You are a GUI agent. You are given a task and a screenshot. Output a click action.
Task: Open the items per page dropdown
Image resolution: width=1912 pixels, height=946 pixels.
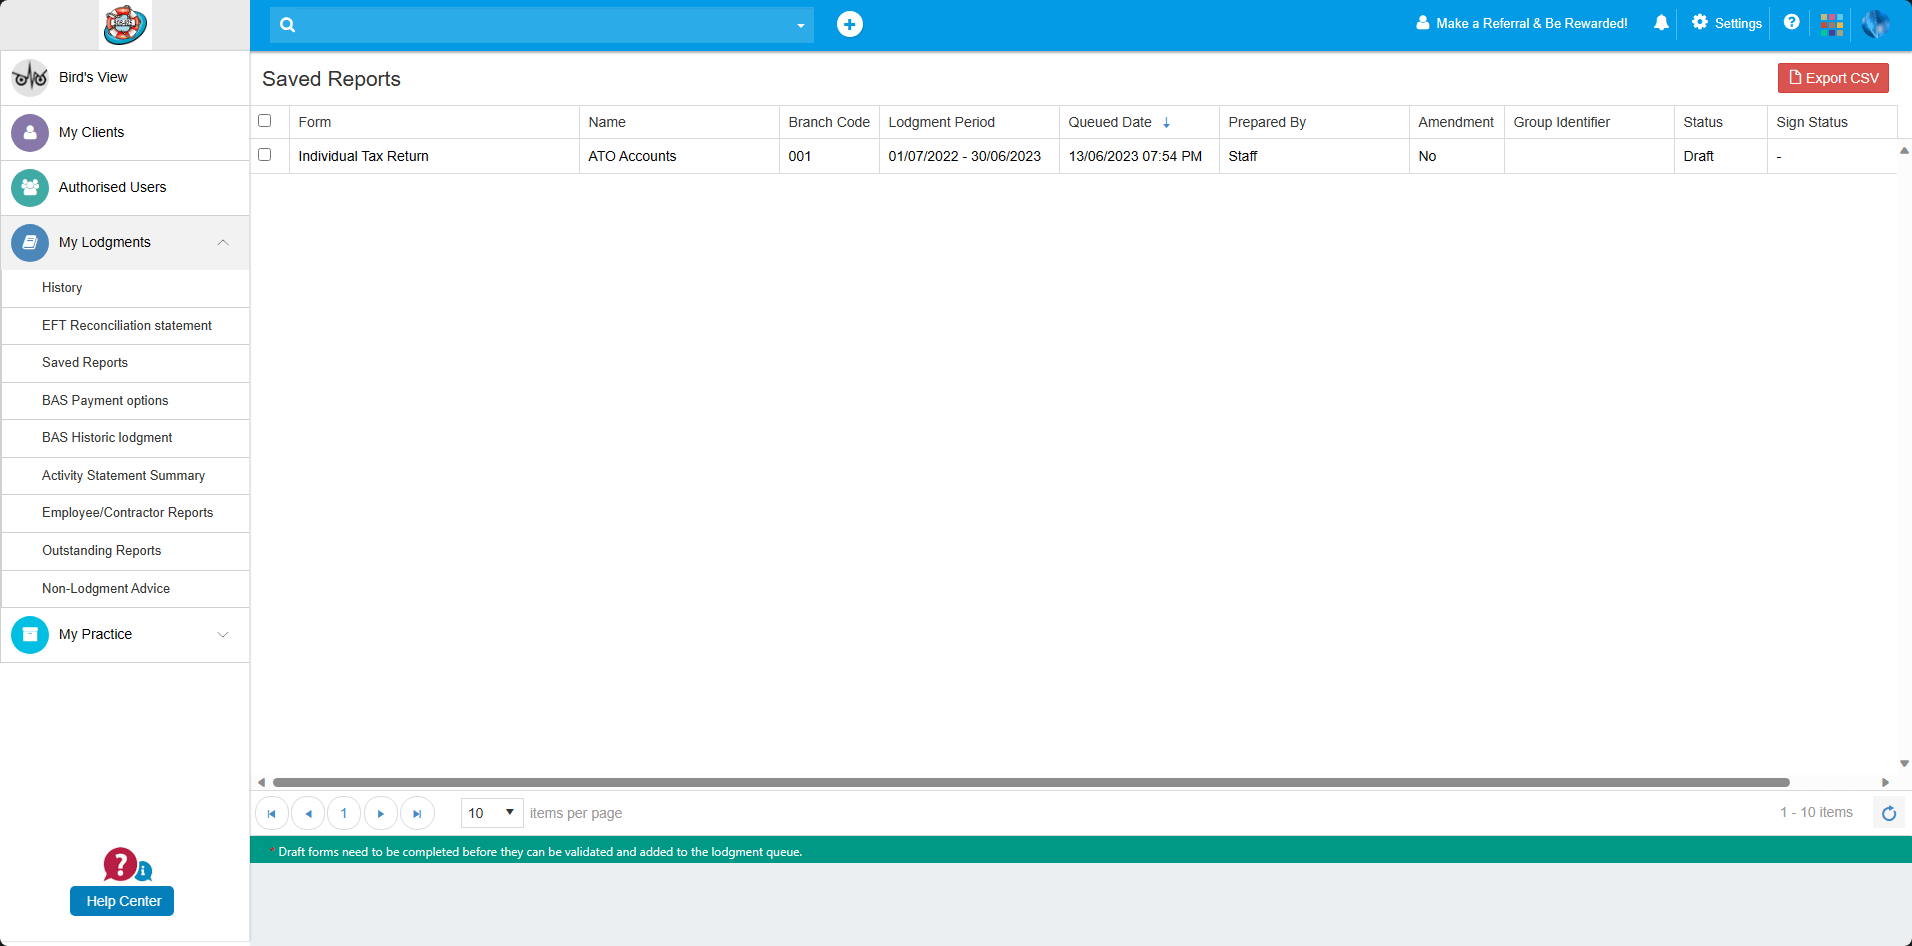click(x=492, y=813)
